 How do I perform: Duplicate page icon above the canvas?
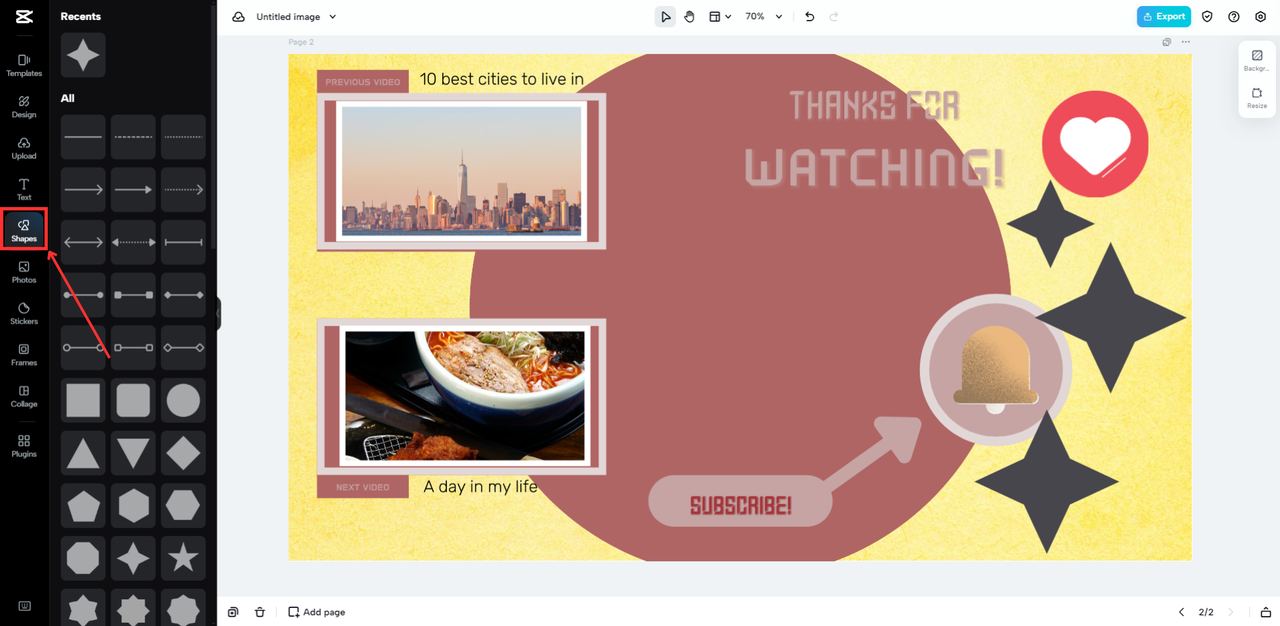click(x=1167, y=42)
